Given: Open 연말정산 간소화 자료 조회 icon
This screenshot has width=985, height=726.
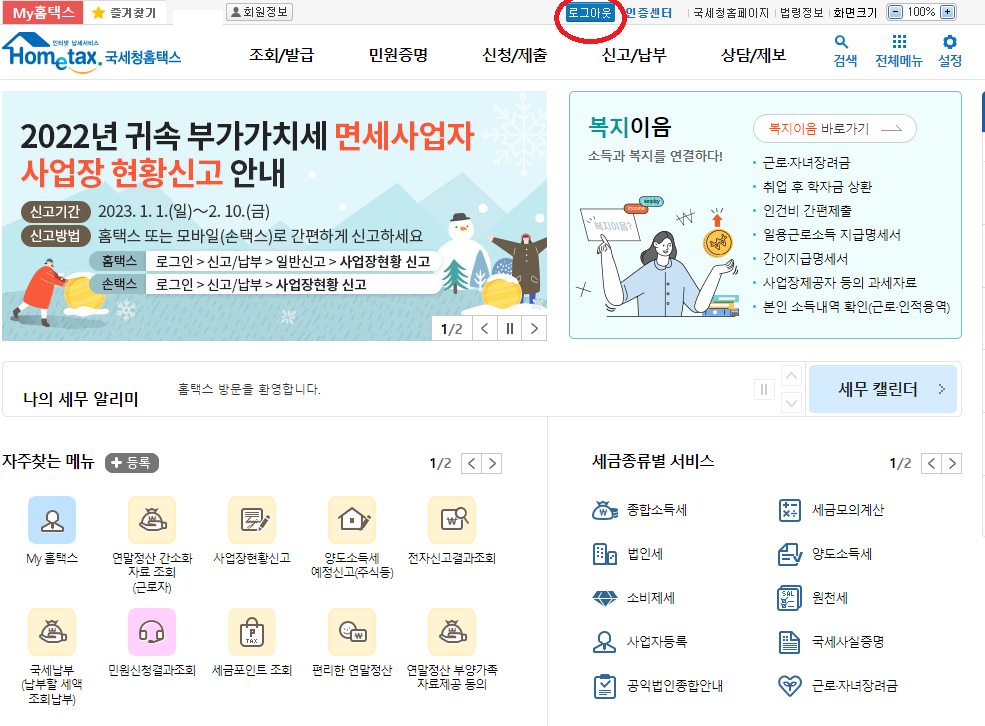Looking at the screenshot, I should point(152,520).
